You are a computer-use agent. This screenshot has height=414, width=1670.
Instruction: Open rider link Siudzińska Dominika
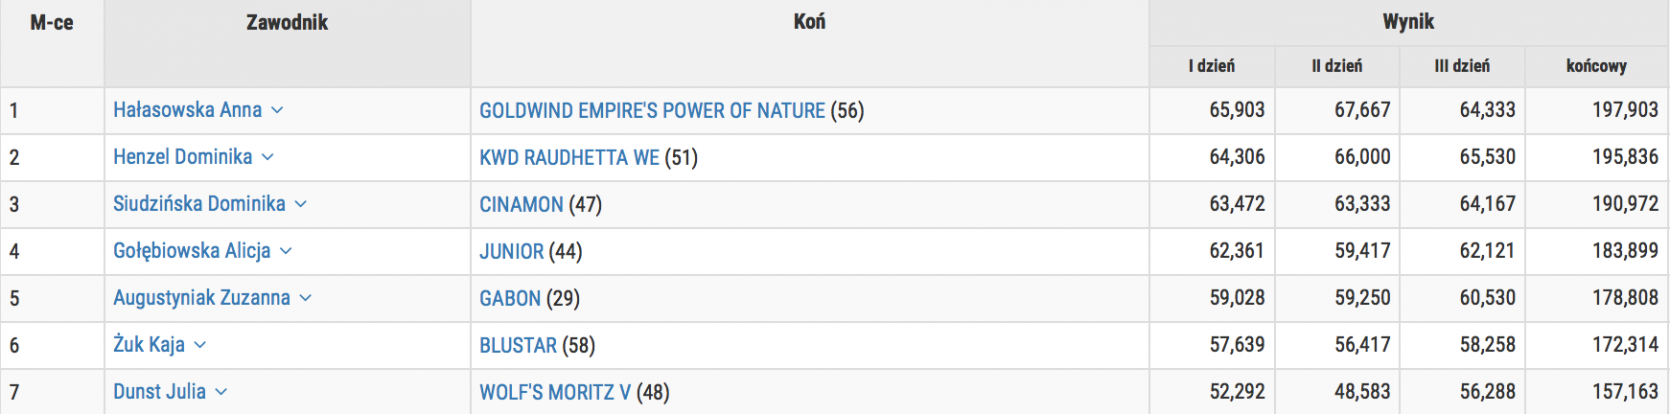199,204
